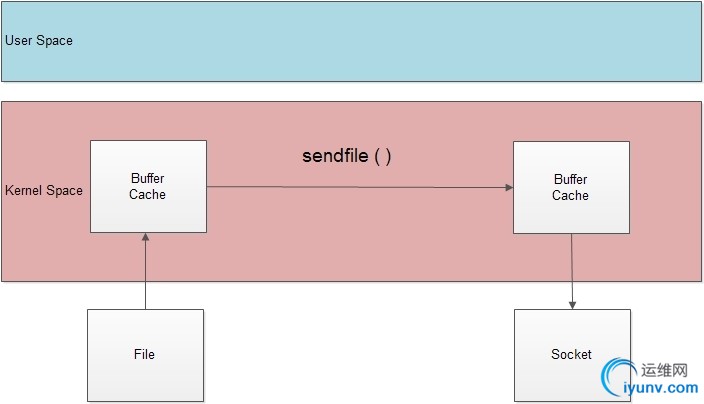Viewport: 704px width, 404px height.
Task: Select the blue User Space region
Action: point(352,41)
